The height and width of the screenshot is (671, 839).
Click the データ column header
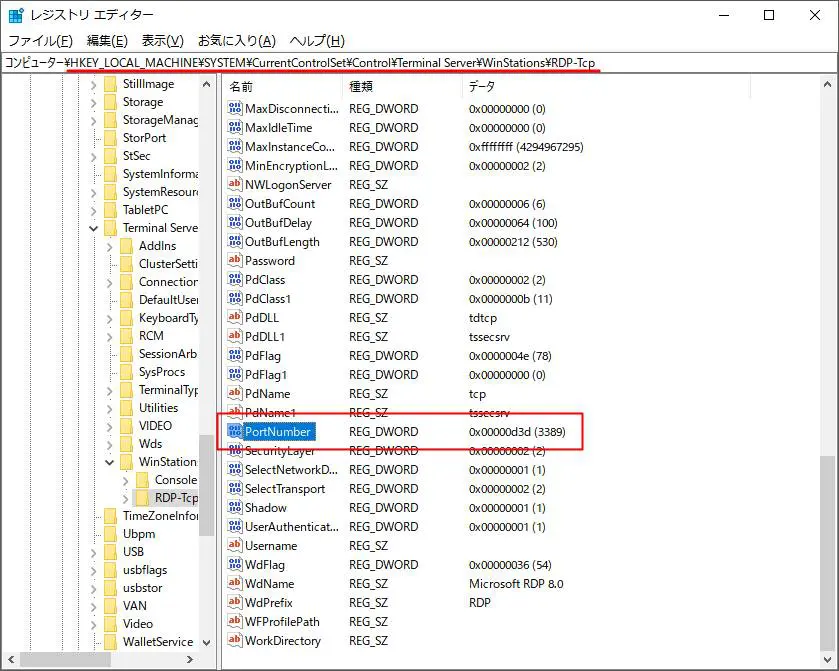482,87
